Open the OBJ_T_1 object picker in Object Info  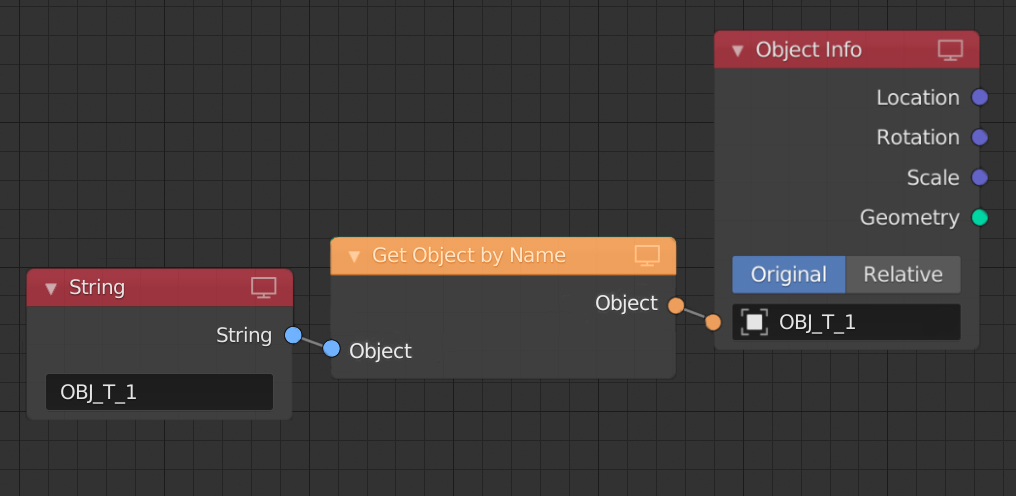click(846, 322)
